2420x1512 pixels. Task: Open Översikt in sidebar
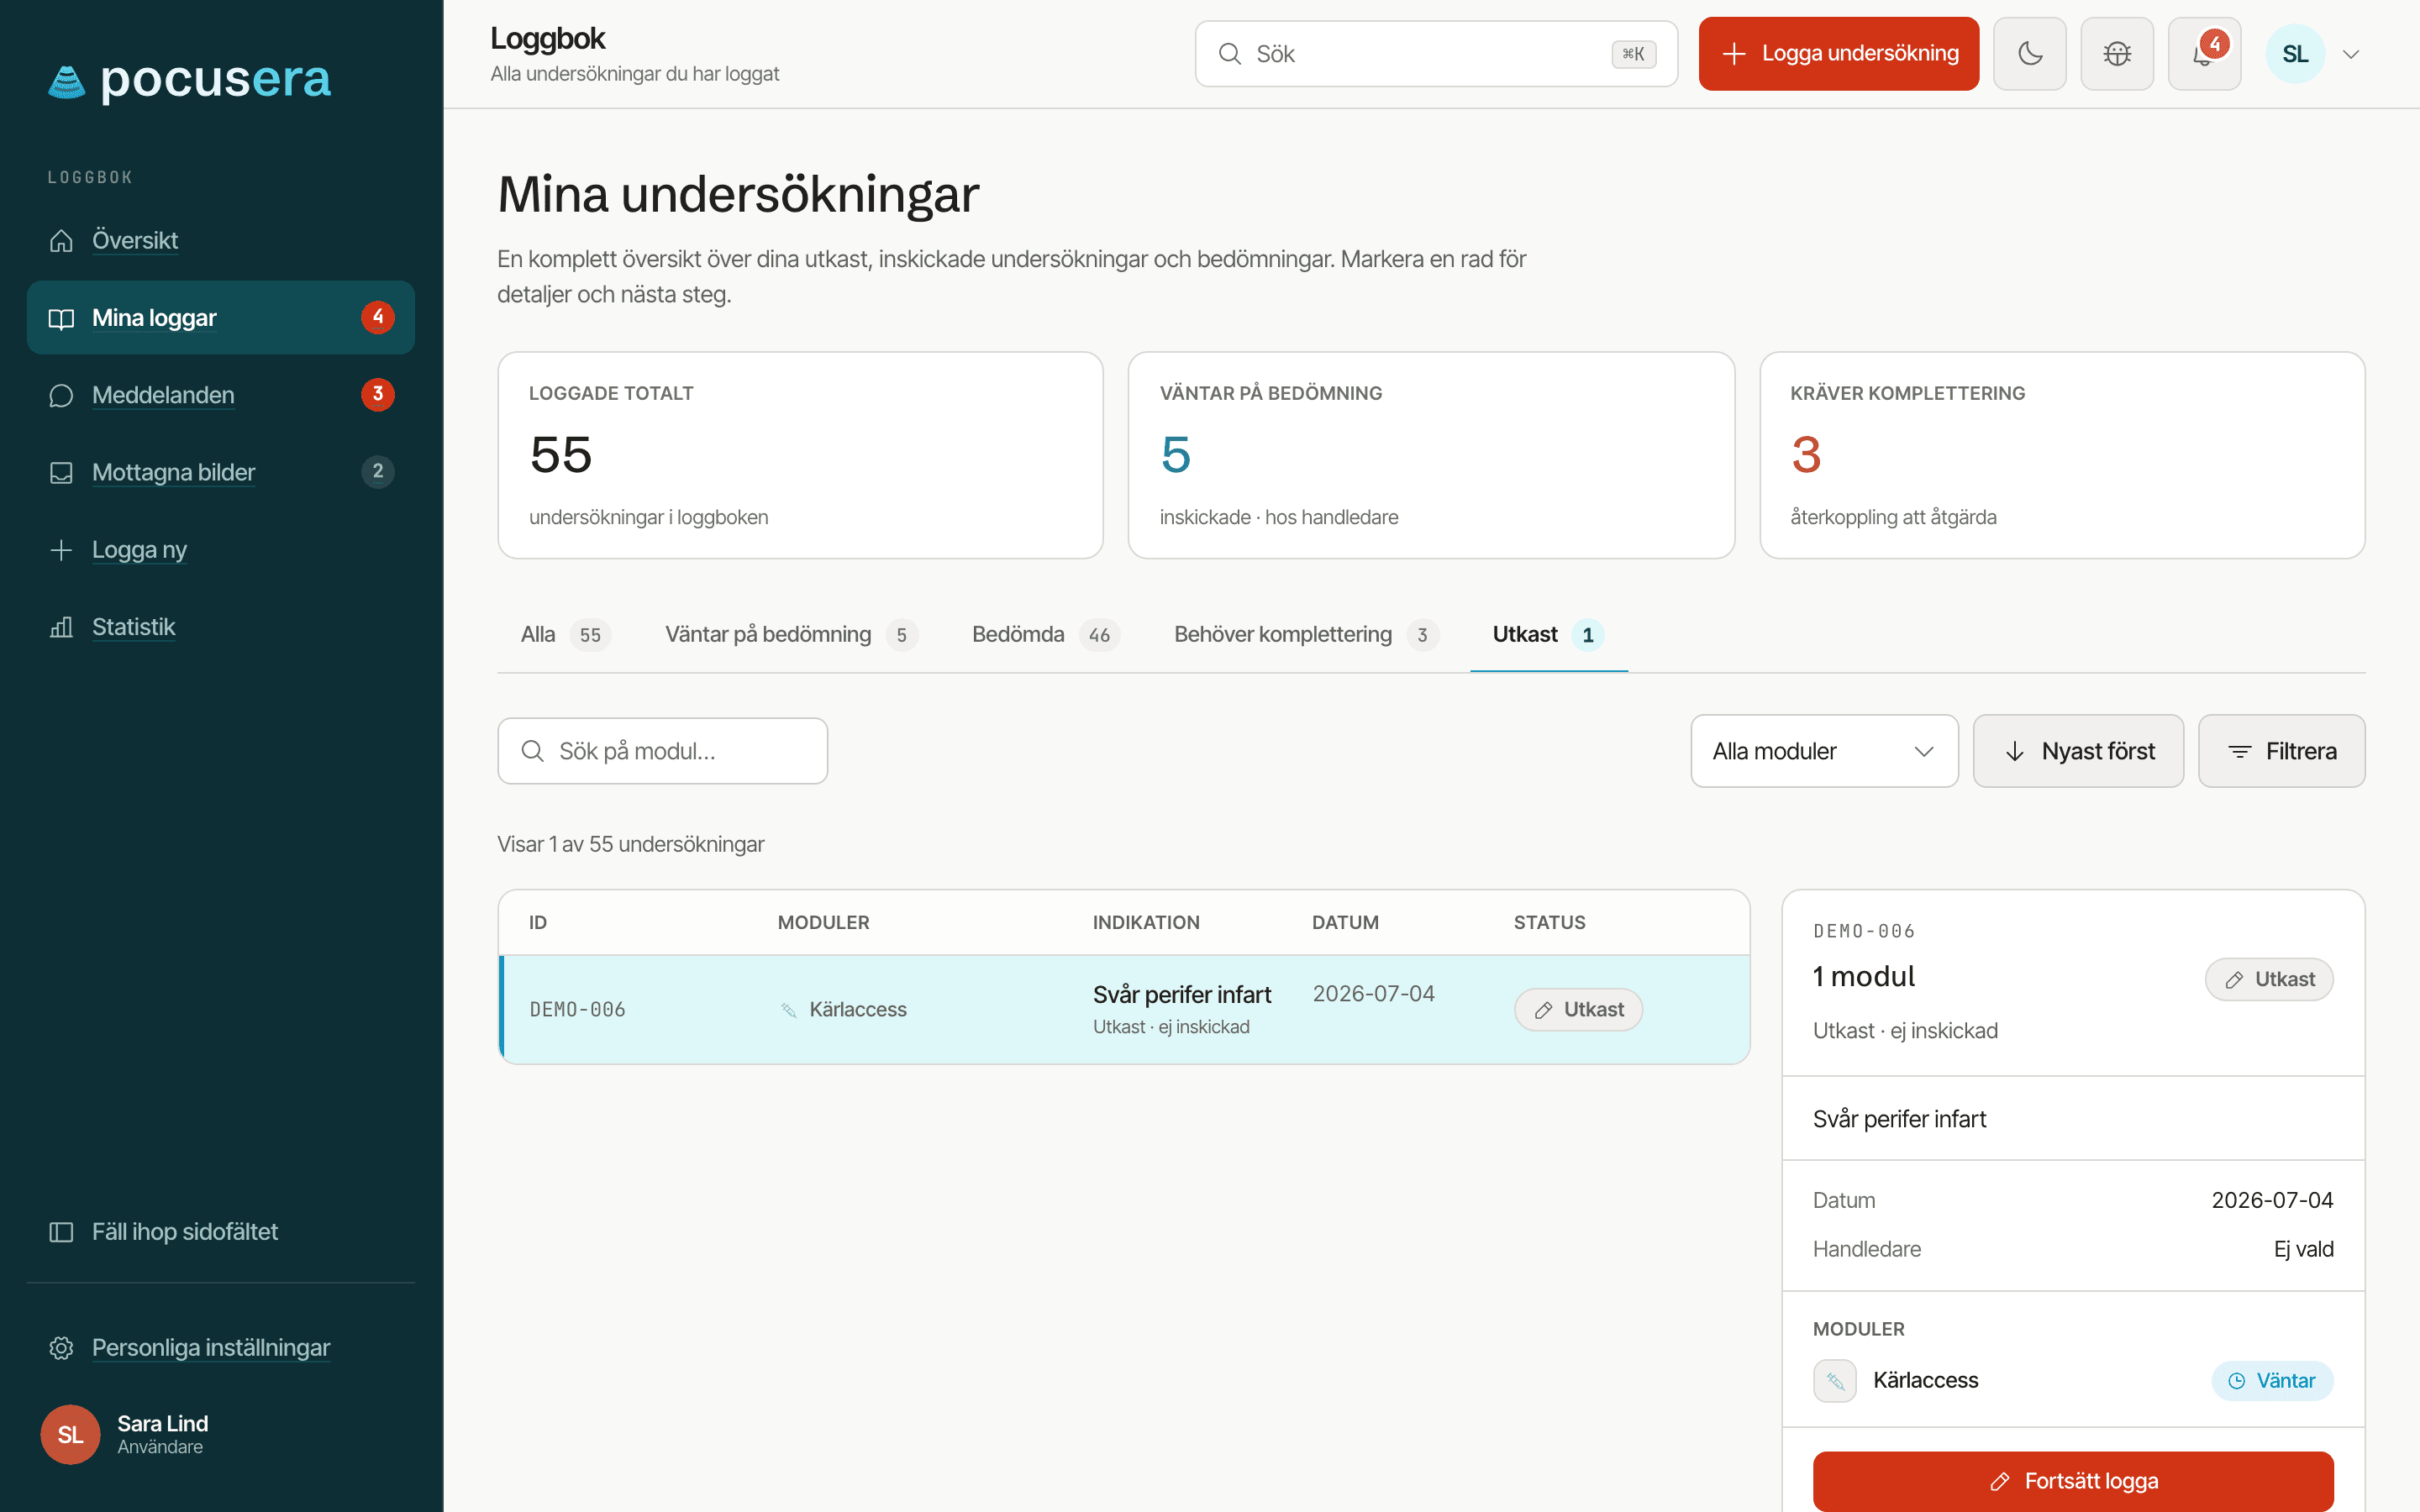[221, 240]
